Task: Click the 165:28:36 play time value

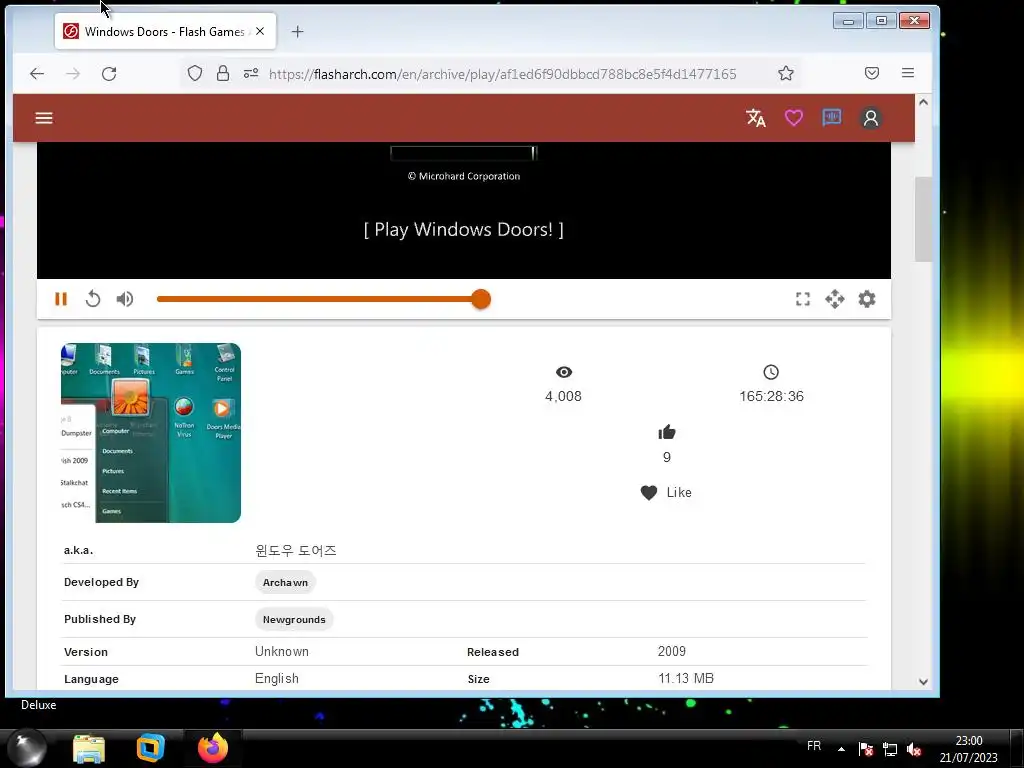Action: point(771,396)
